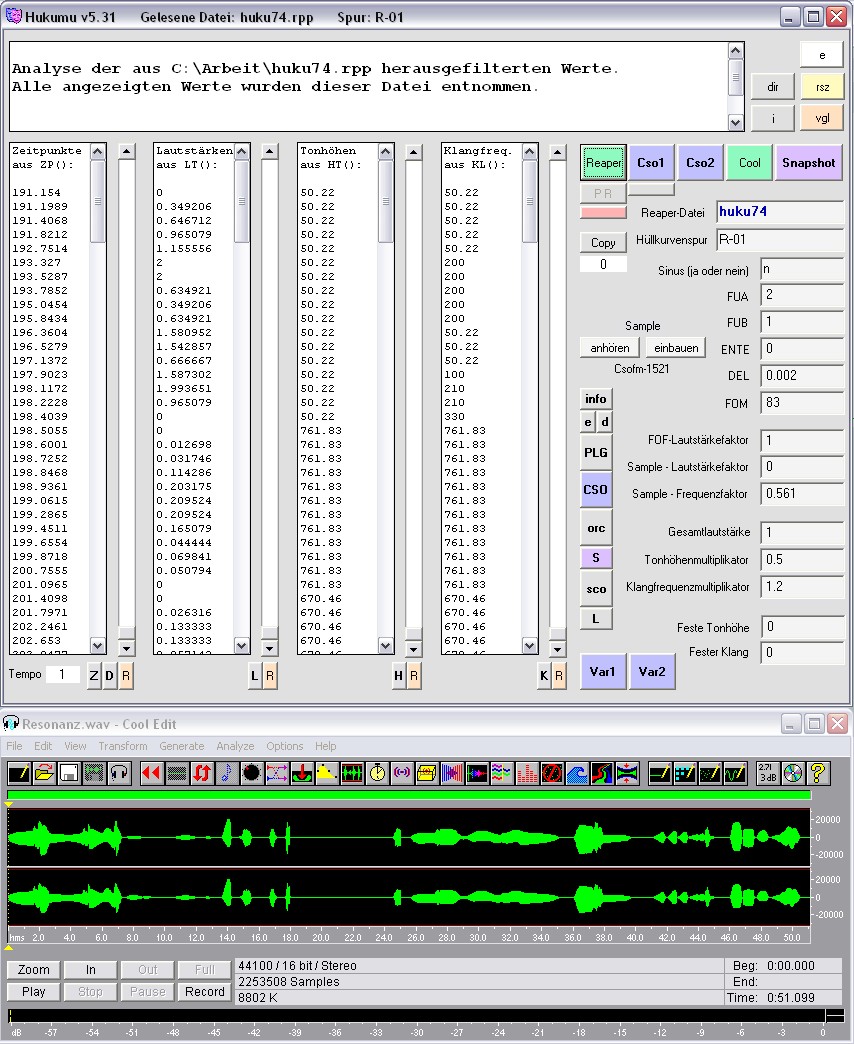Click the New waveform icon in Cool Edit

pos(19,773)
